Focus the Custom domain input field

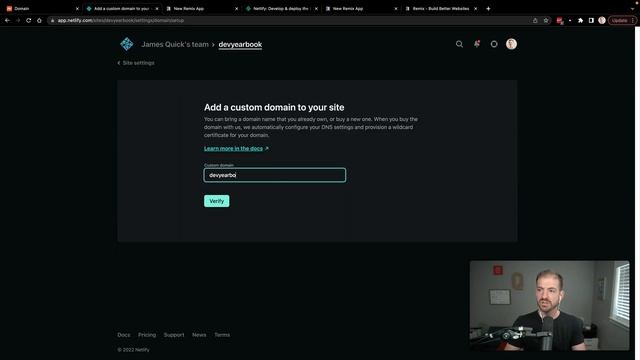pos(275,175)
